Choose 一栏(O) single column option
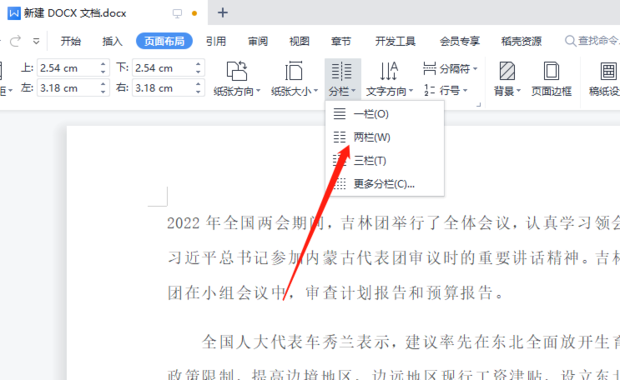This screenshot has width=620, height=380. coord(384,114)
